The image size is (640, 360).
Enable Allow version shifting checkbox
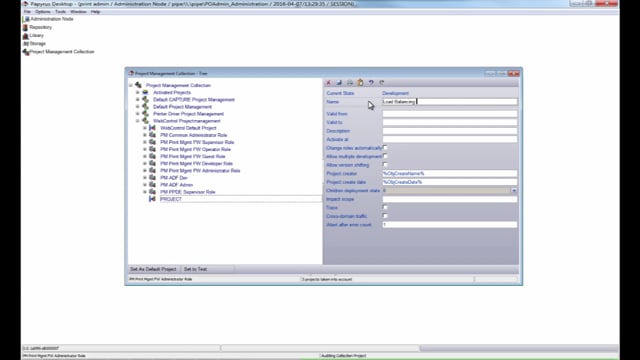coord(385,165)
